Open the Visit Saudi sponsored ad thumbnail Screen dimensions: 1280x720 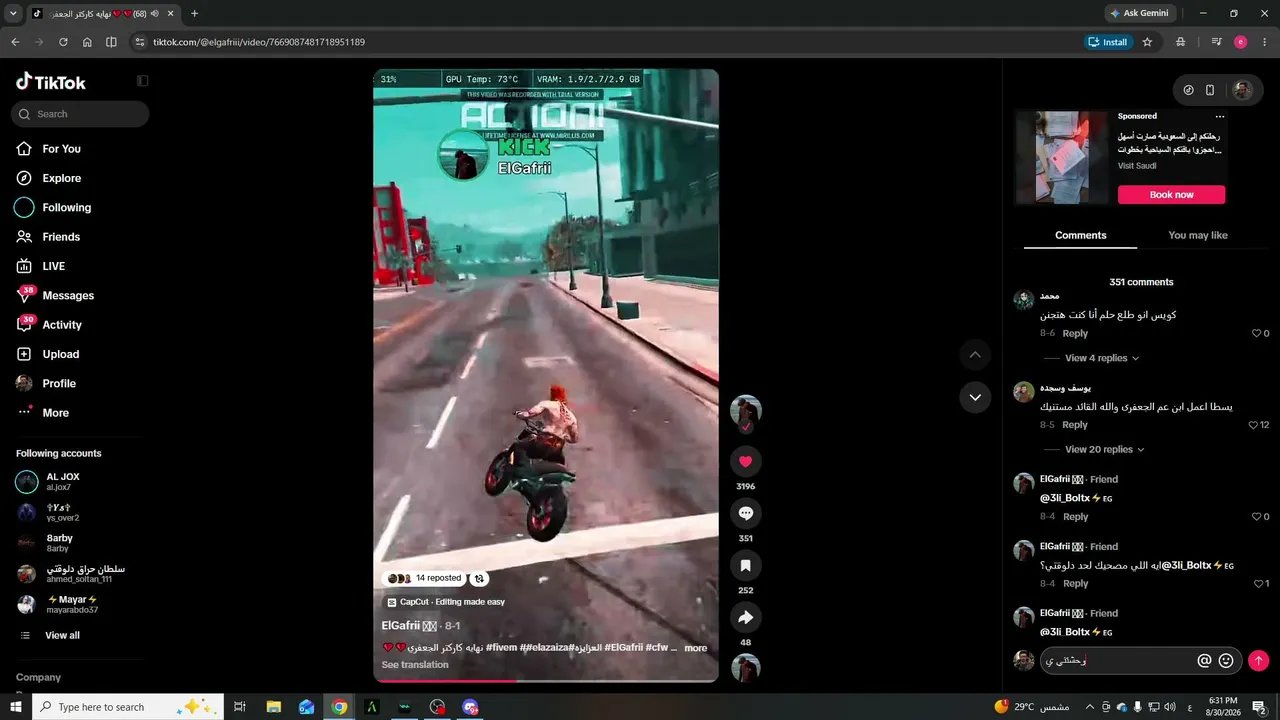click(1062, 158)
